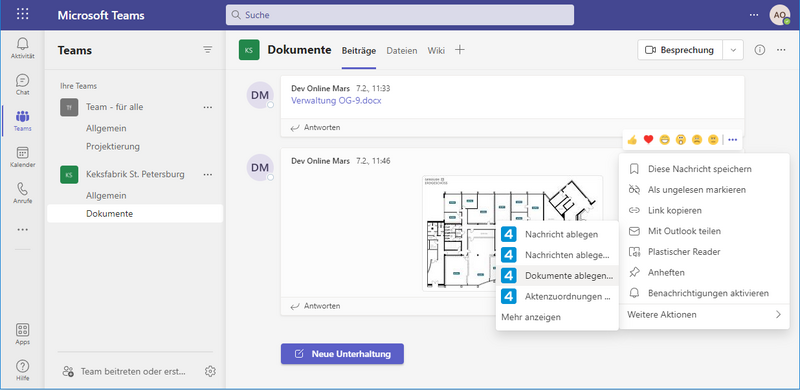The width and height of the screenshot is (800, 390).
Task: Open Aktivität bell in sidebar
Action: (22, 48)
